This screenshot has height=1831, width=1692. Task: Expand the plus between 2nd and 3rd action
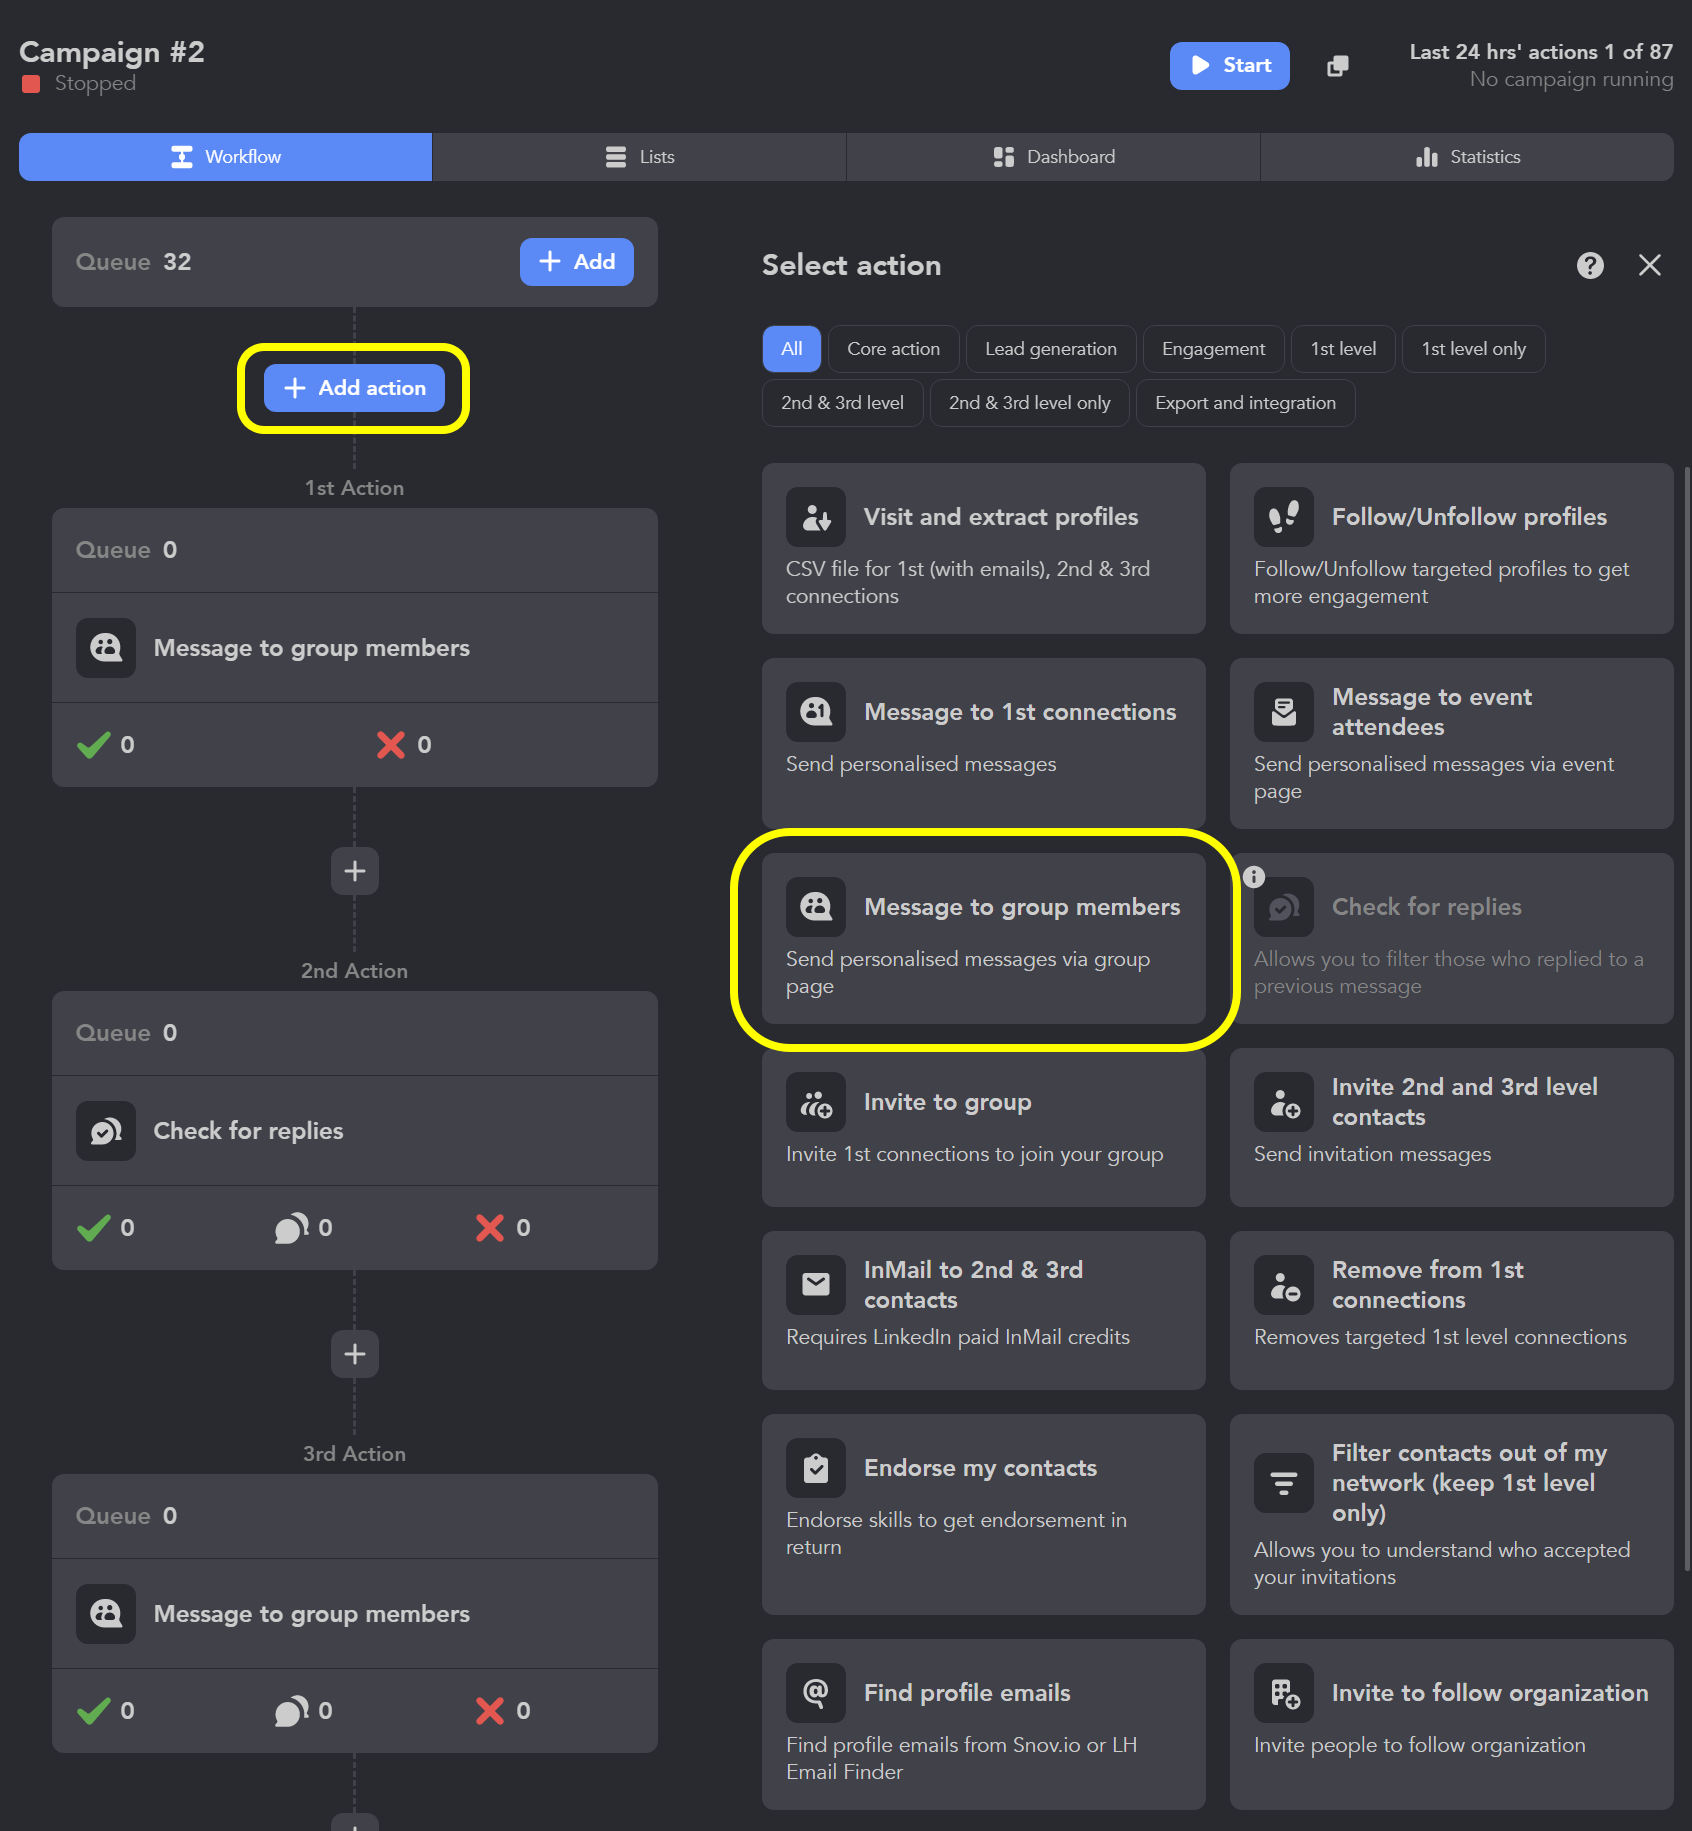coord(354,1353)
